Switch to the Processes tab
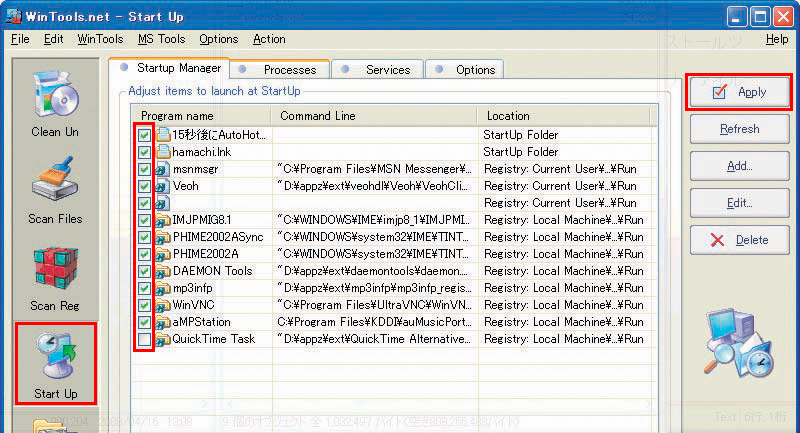This screenshot has width=800, height=433. coord(280,70)
